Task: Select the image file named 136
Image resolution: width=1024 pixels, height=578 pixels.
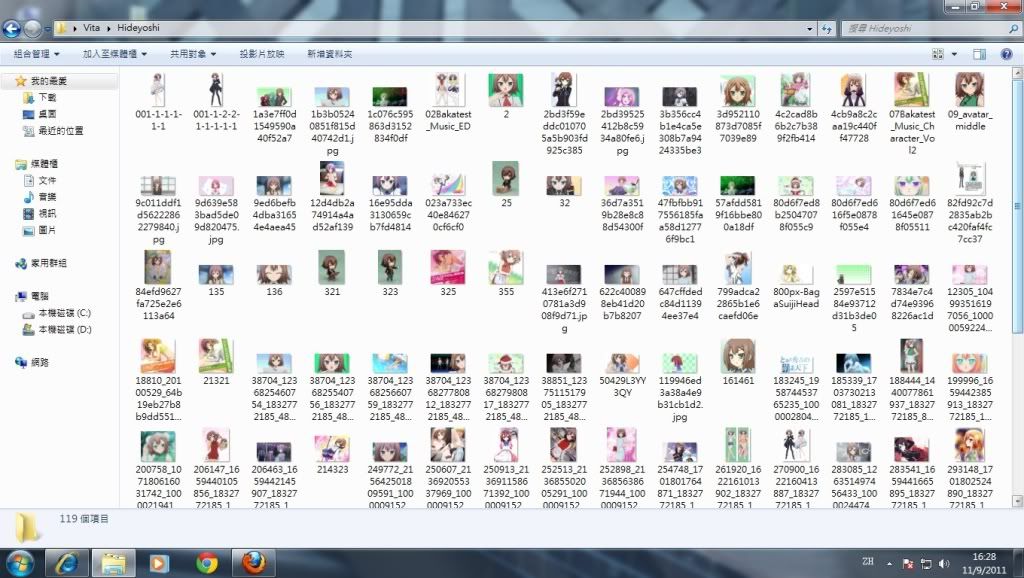Action: click(274, 280)
